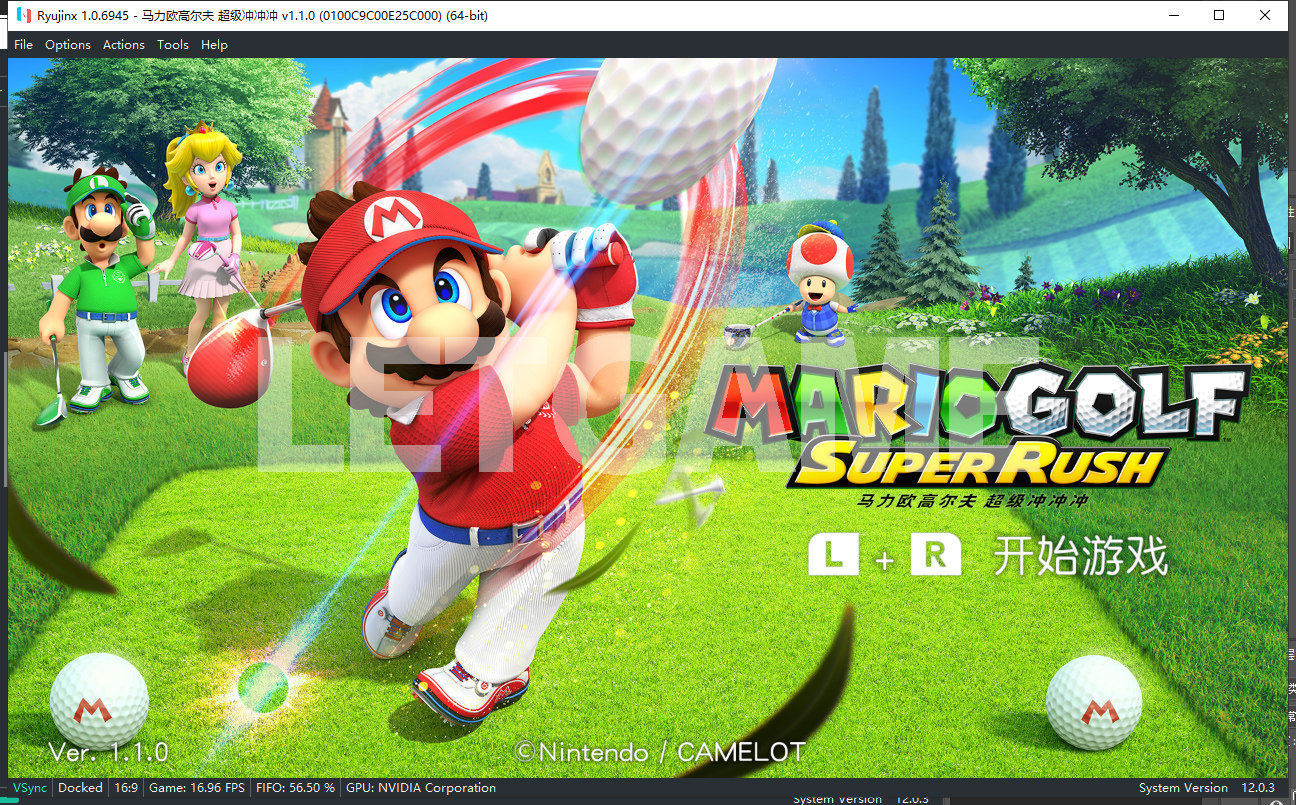Open the Actions menu
The width and height of the screenshot is (1296, 805).
point(123,44)
